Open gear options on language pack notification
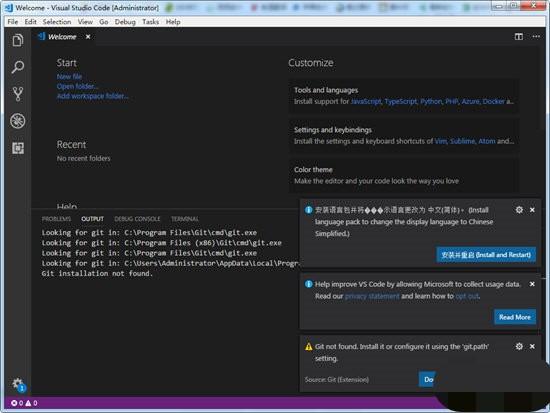Viewport: 550px width, 413px height. tap(519, 210)
